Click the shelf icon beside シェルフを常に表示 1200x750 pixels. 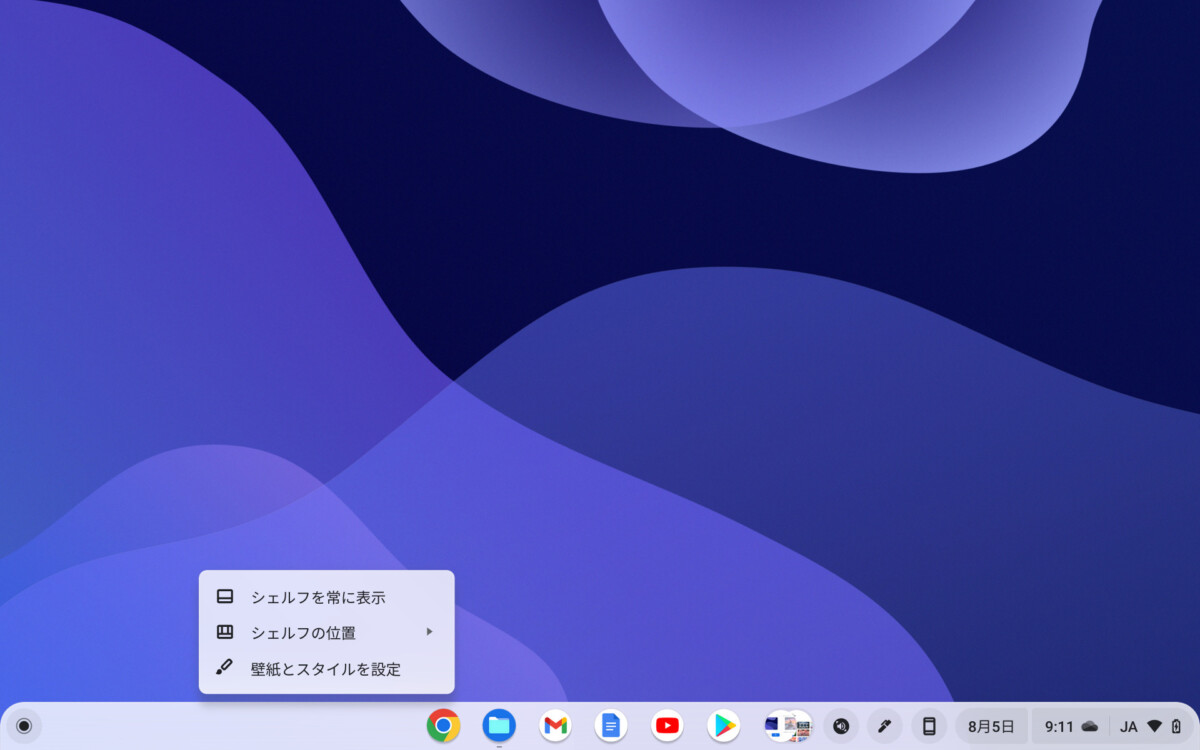click(225, 597)
